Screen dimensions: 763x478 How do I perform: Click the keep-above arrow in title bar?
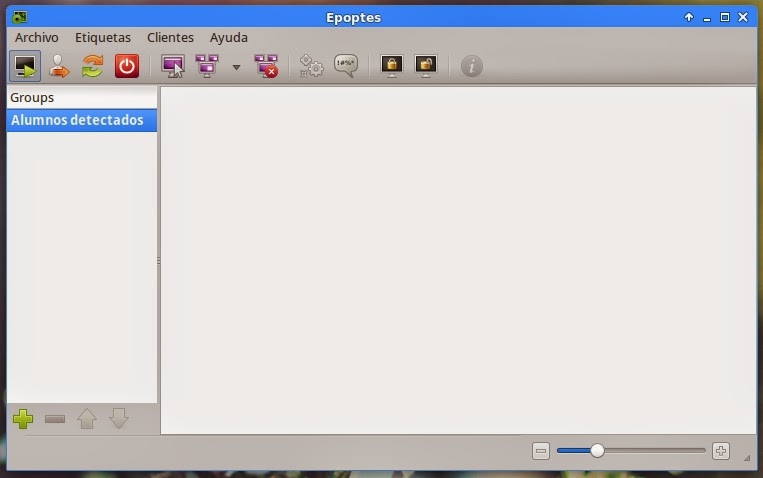(x=689, y=18)
